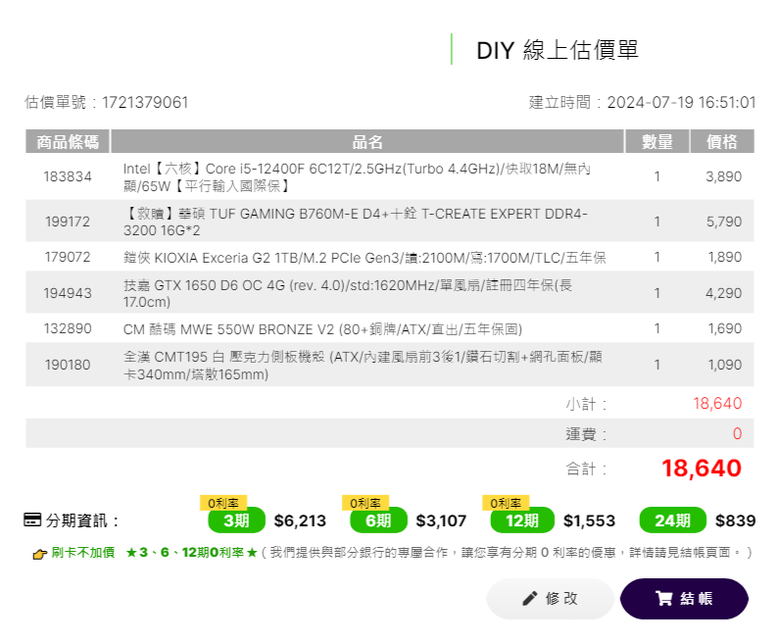Click the 刷卡不加價 green text
Viewport: 780px width, 643px height.
[x=83, y=552]
